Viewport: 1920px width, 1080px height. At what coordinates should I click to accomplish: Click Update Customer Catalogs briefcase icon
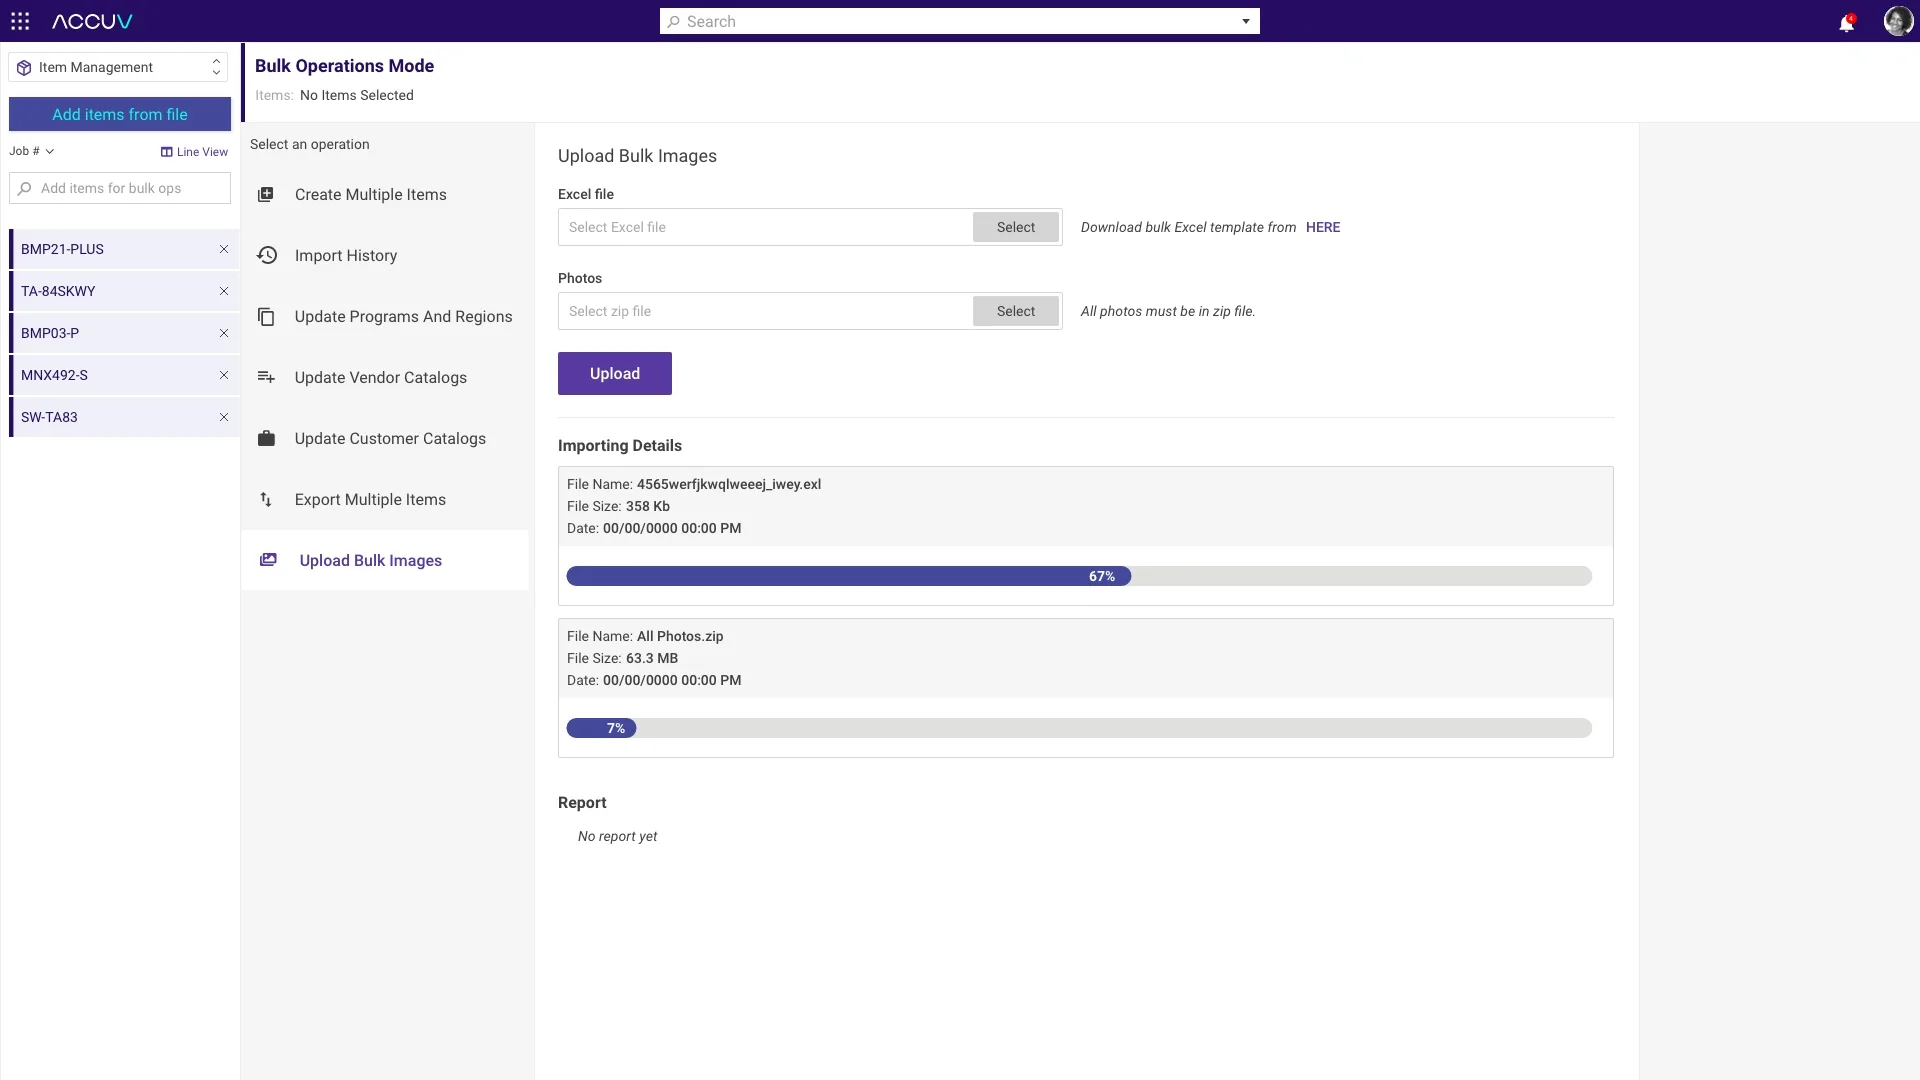tap(266, 439)
